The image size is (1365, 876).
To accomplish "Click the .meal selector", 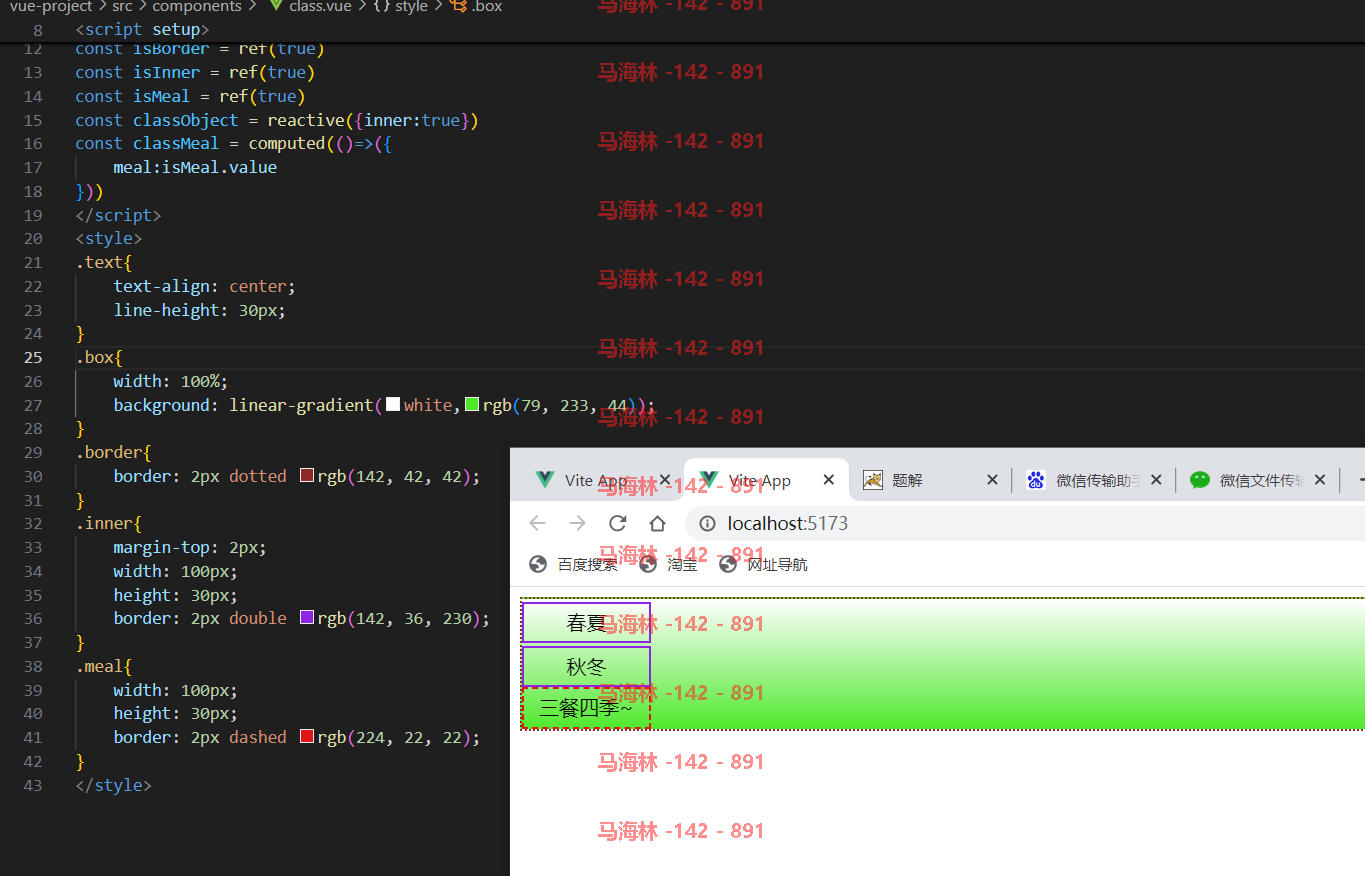I will (99, 666).
